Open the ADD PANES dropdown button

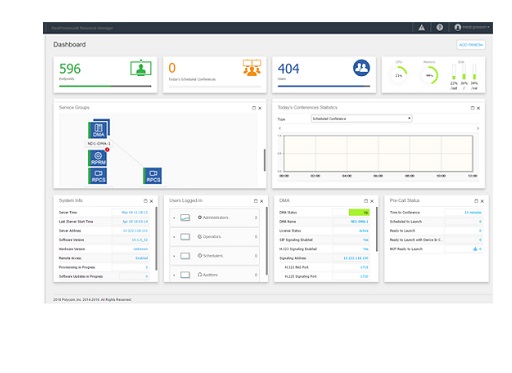(x=471, y=45)
